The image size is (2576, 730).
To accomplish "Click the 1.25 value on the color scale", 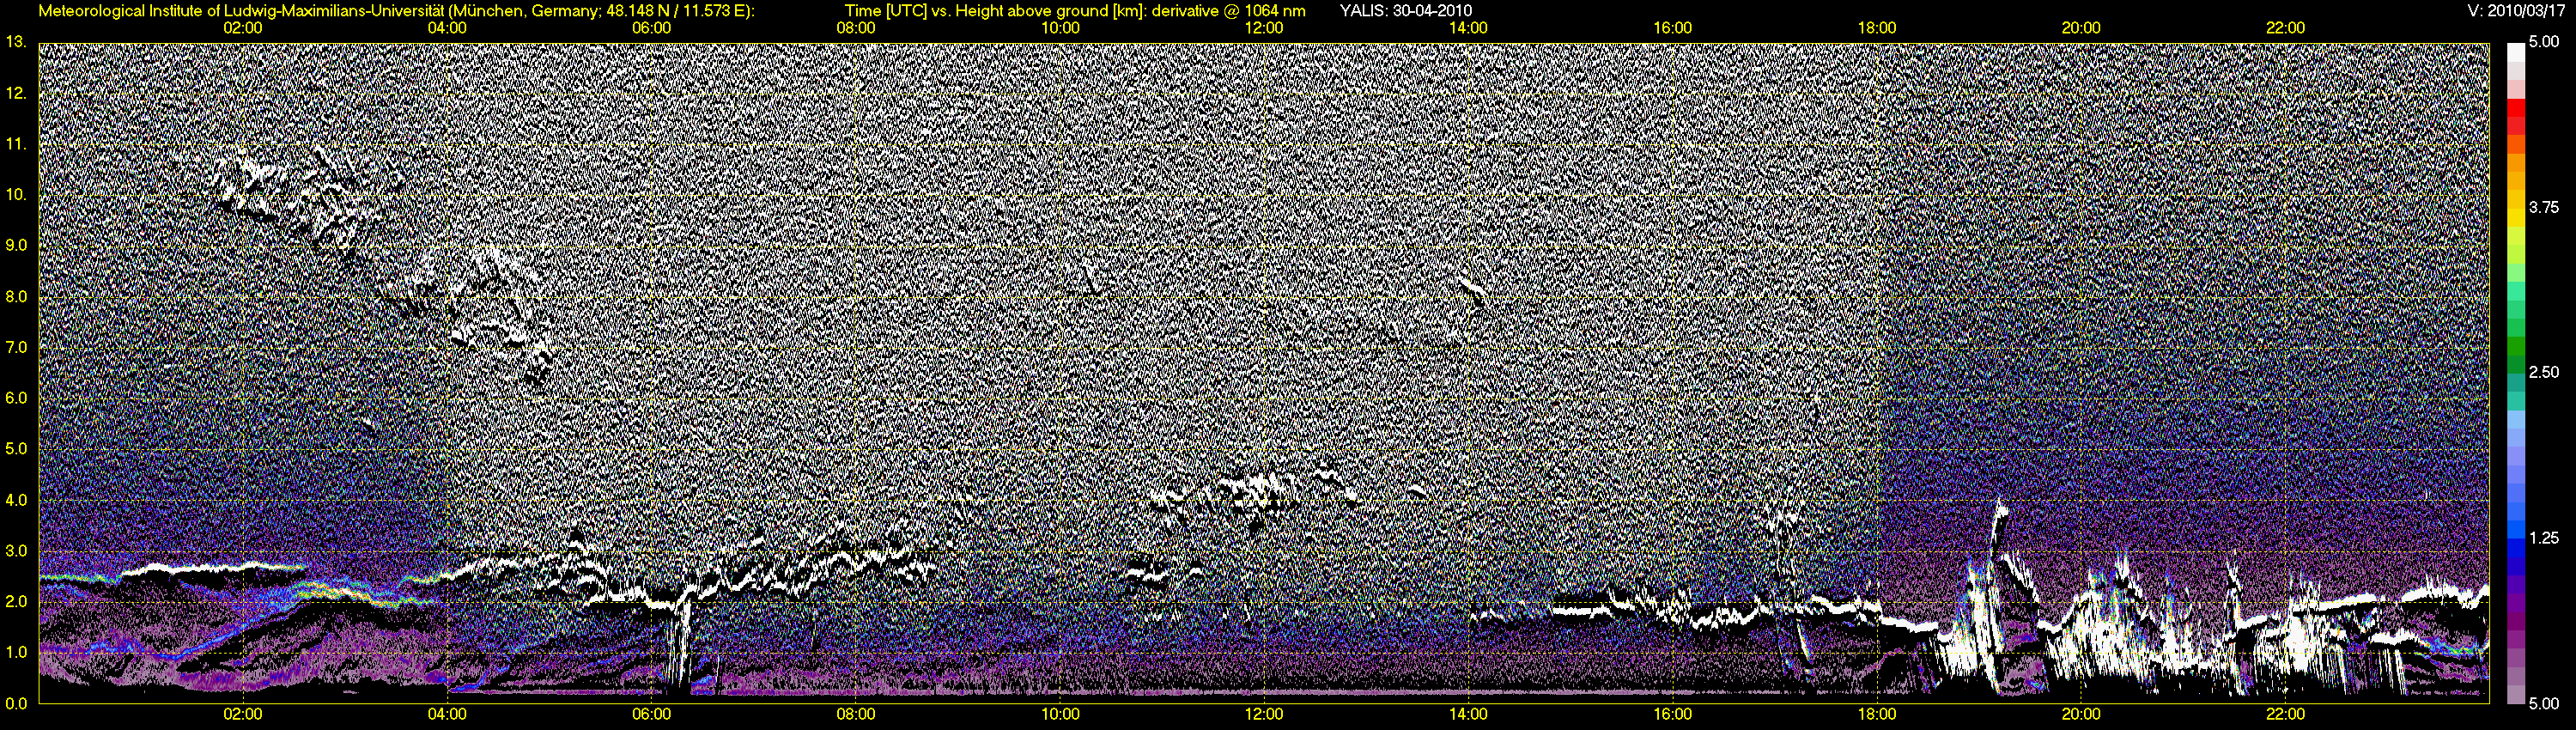I will [x=2544, y=538].
